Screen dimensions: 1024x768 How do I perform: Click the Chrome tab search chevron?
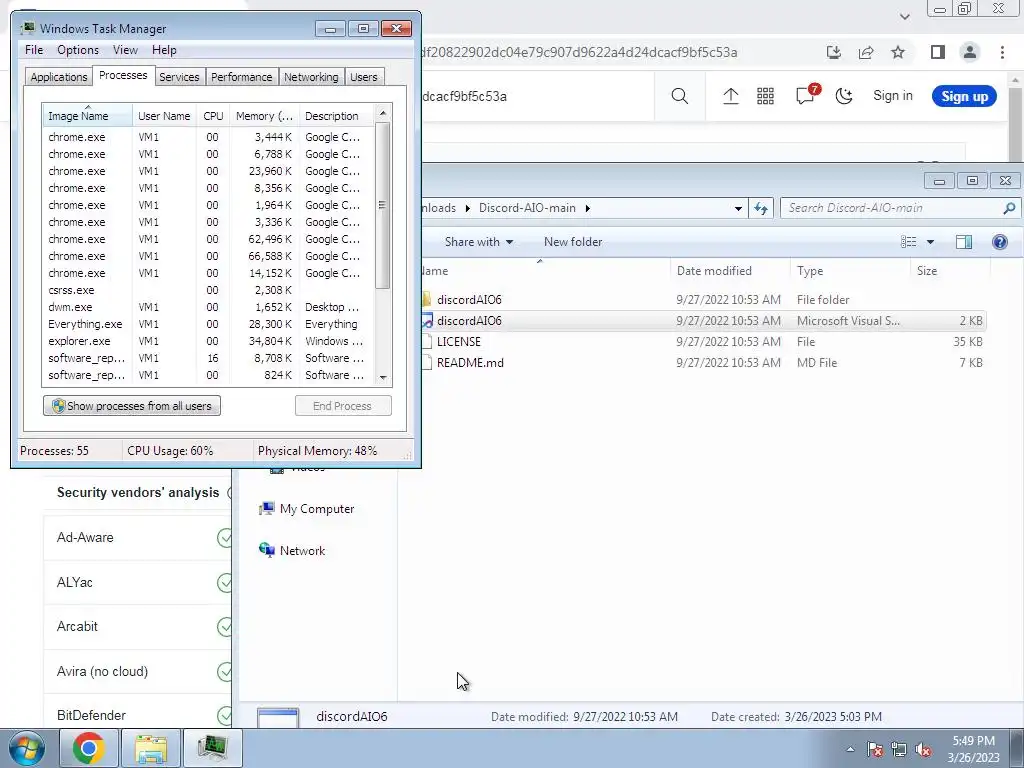coord(904,17)
